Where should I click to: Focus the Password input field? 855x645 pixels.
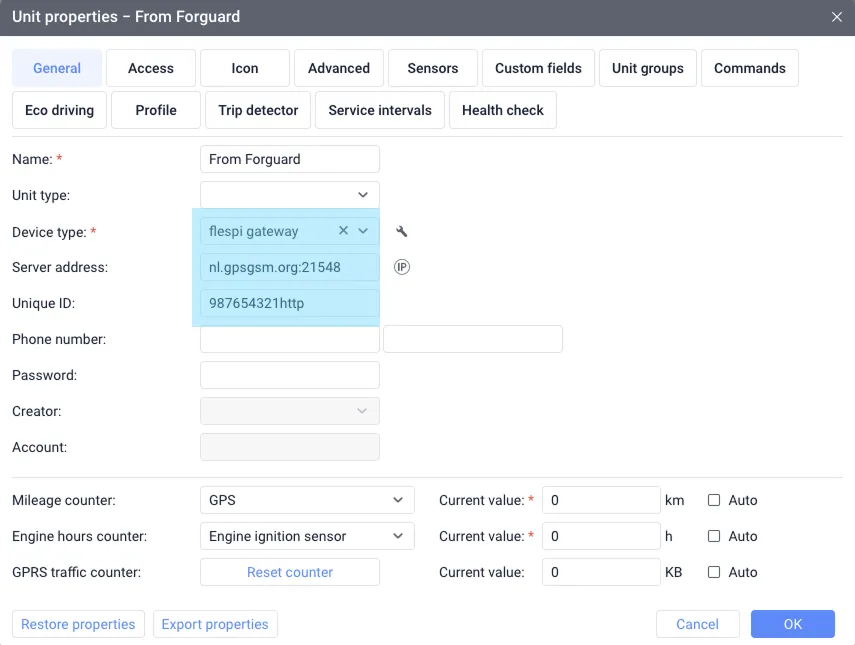(x=290, y=375)
